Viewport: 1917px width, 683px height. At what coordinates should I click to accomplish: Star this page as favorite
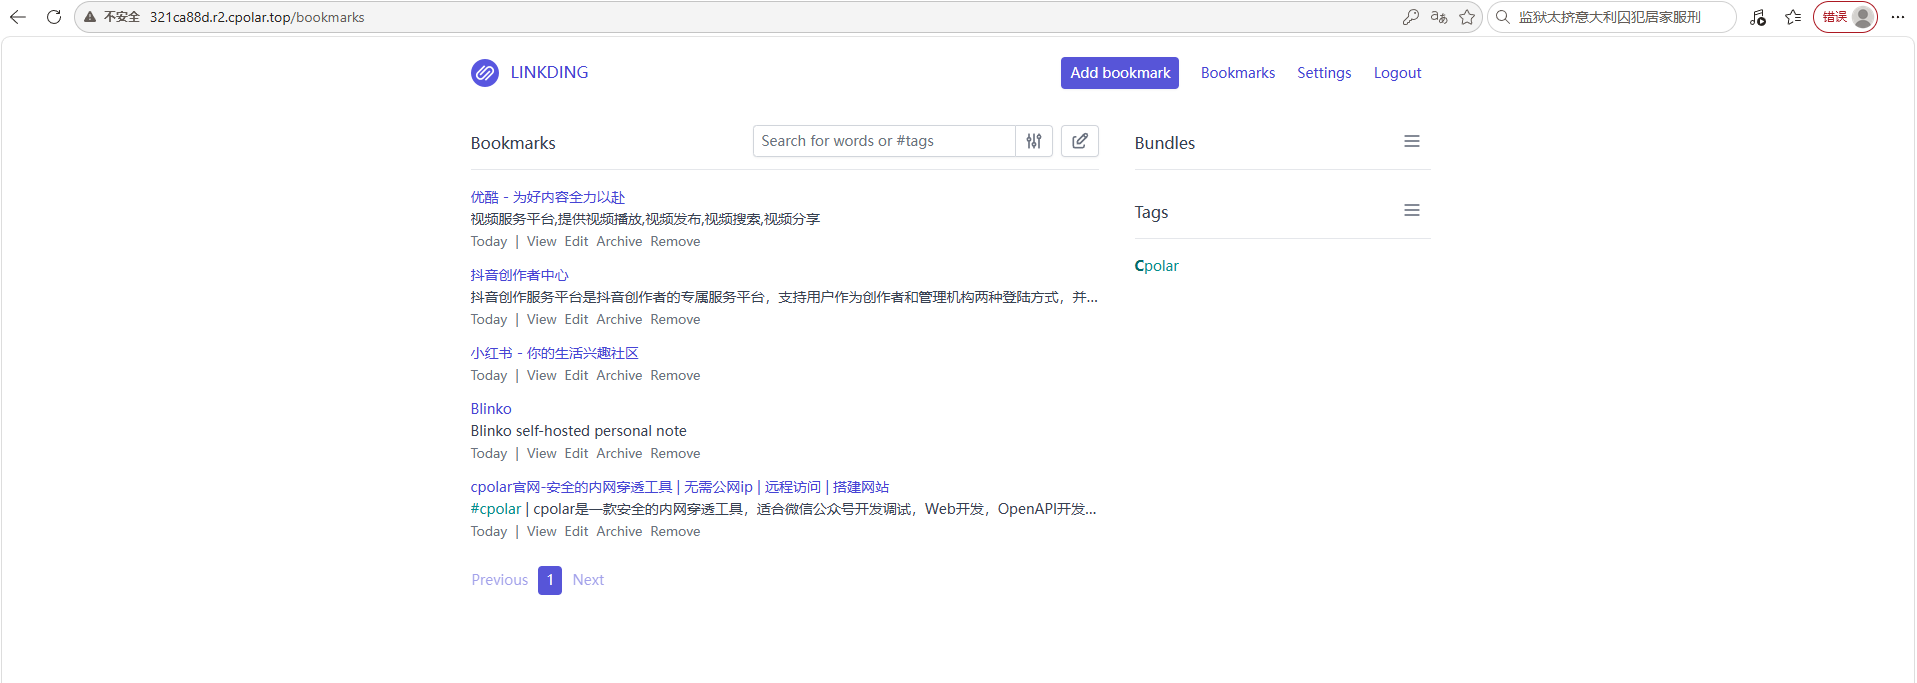coord(1467,17)
